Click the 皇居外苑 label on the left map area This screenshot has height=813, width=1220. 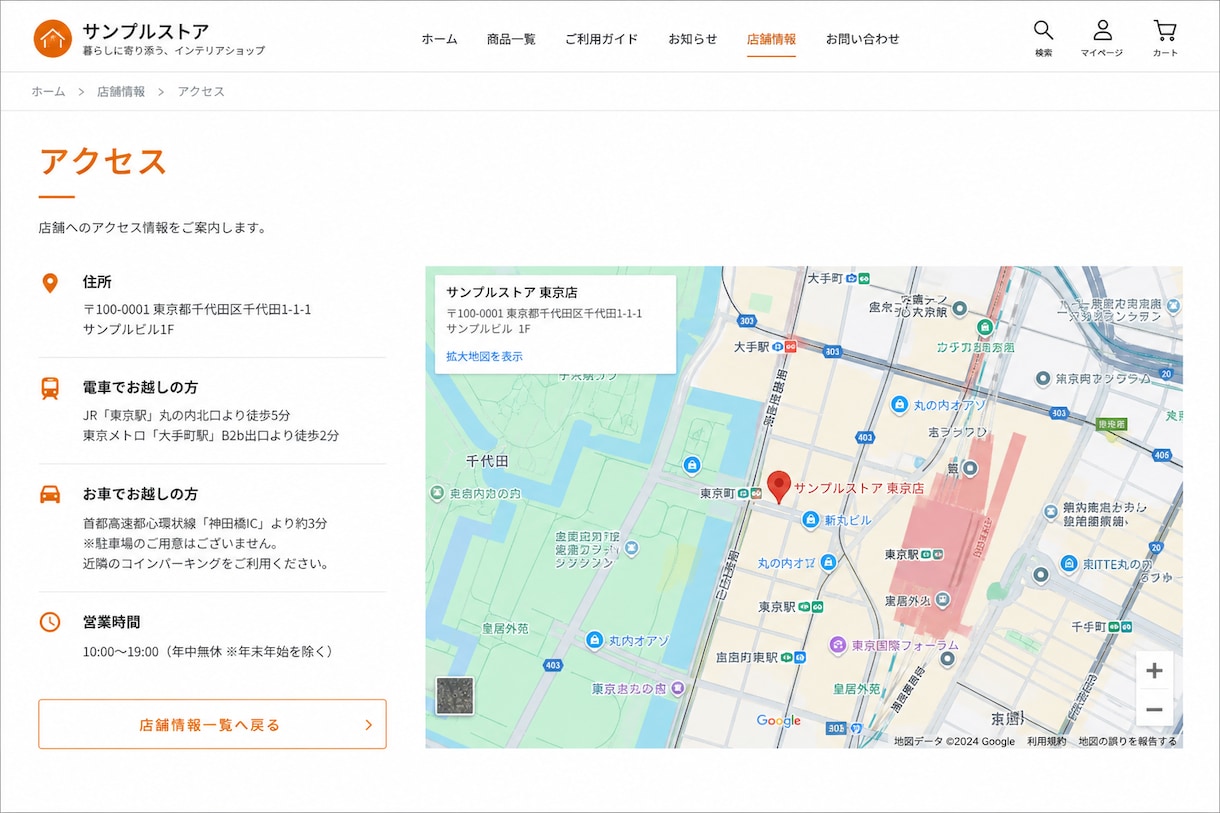[x=505, y=628]
